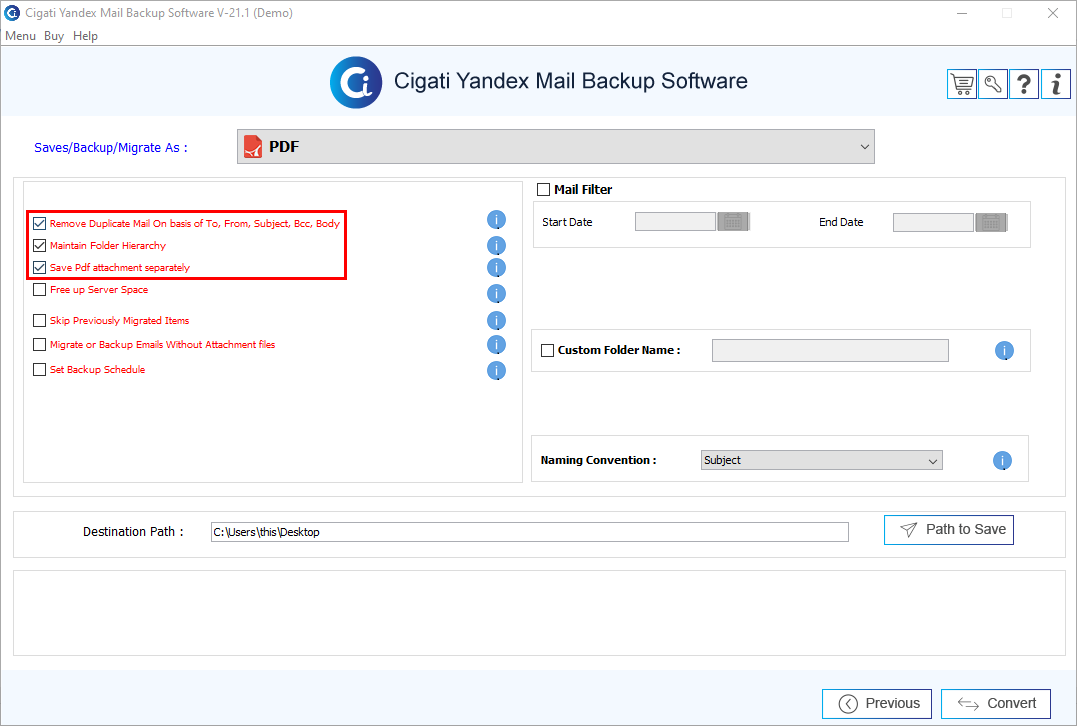The image size is (1077, 726).
Task: Open the Help menu
Action: [85, 36]
